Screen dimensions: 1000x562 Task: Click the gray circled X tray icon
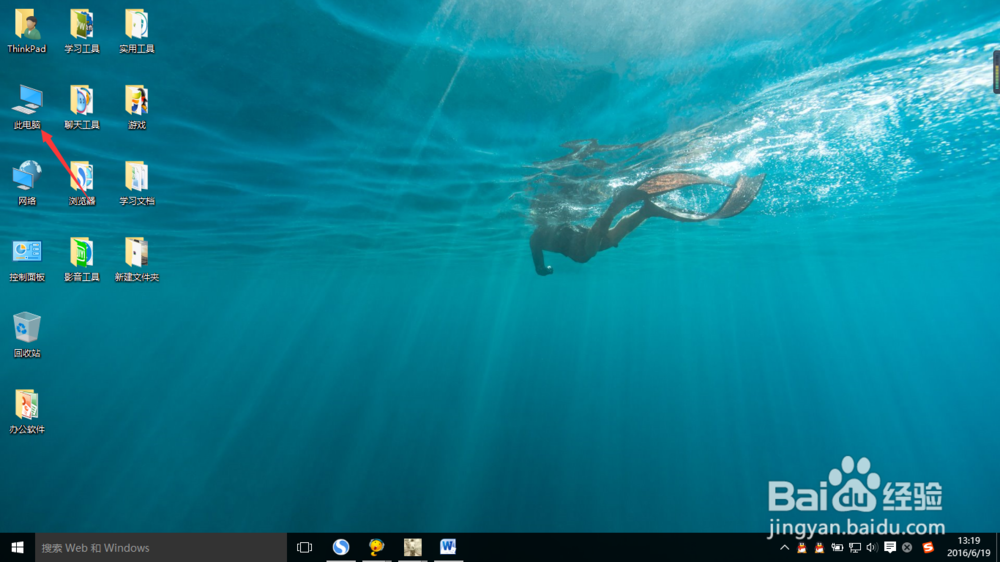pyautogui.click(x=907, y=547)
